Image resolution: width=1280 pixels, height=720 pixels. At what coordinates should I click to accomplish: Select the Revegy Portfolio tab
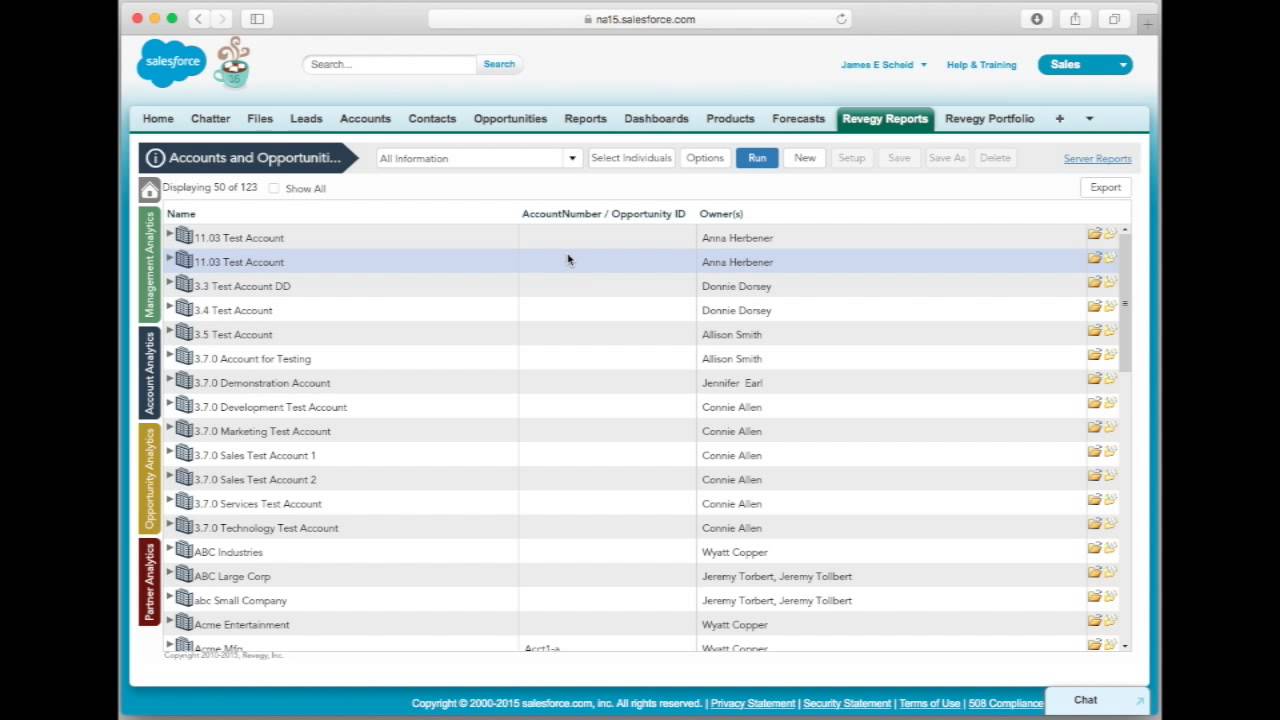[989, 118]
